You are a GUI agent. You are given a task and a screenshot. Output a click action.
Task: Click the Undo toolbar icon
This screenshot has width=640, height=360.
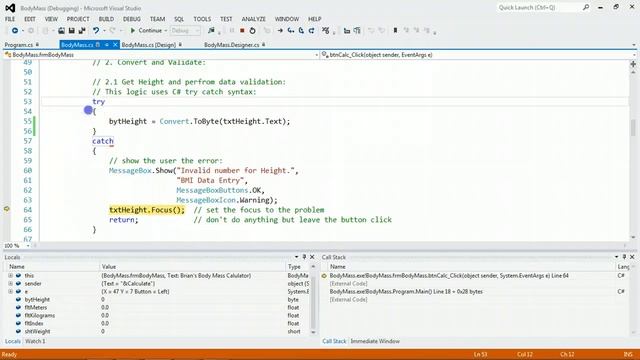point(96,31)
